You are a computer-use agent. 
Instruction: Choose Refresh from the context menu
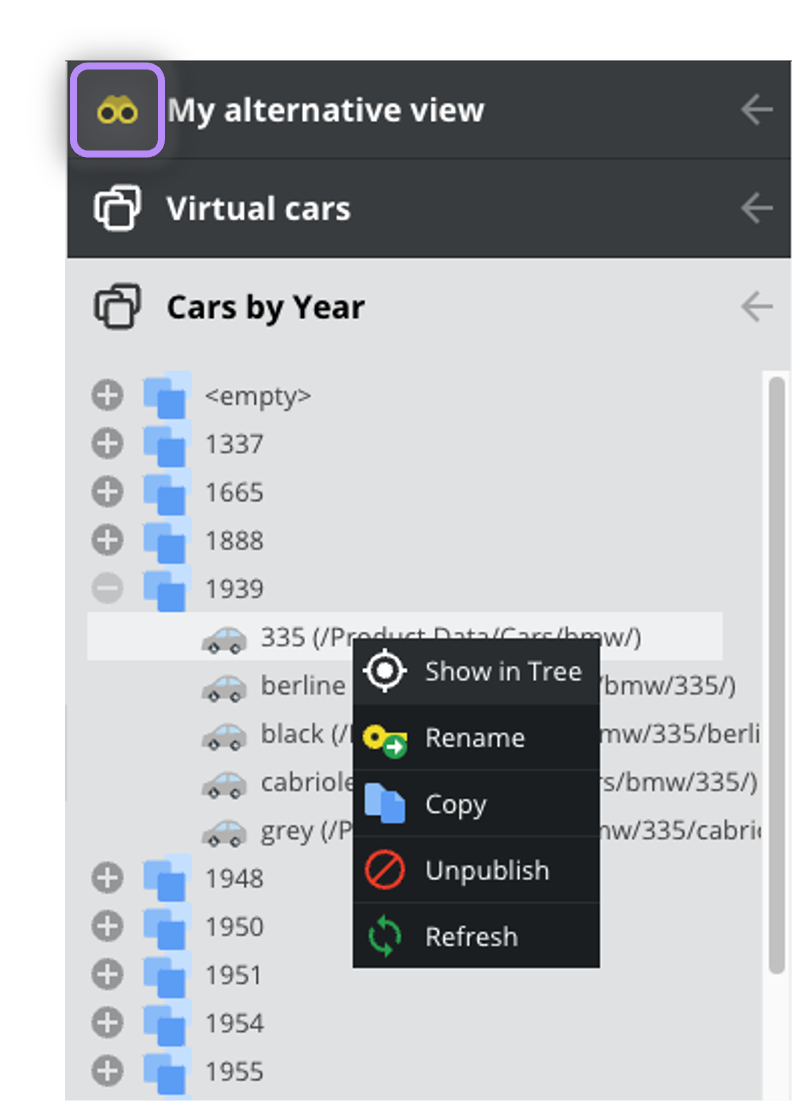click(x=476, y=936)
